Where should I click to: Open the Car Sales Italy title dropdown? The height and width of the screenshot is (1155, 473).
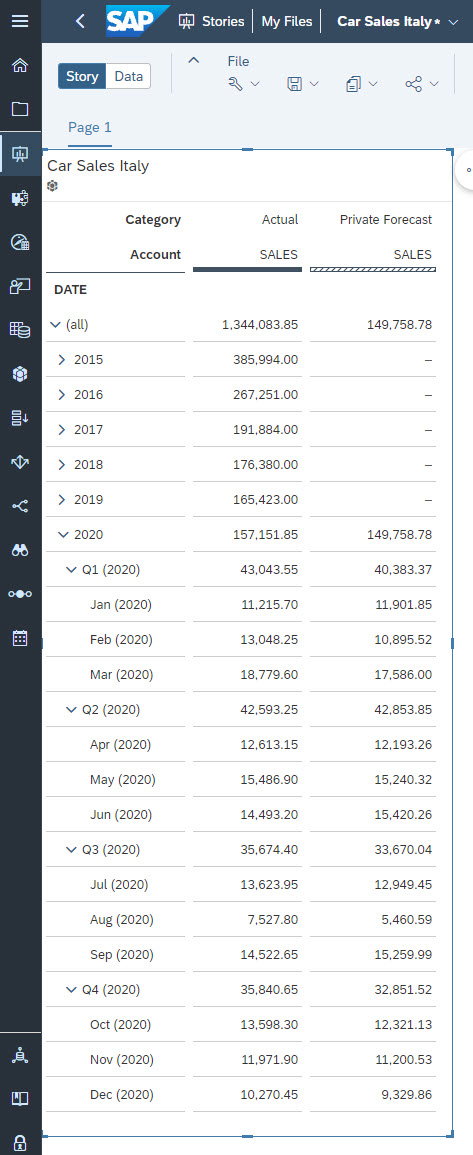(x=453, y=21)
